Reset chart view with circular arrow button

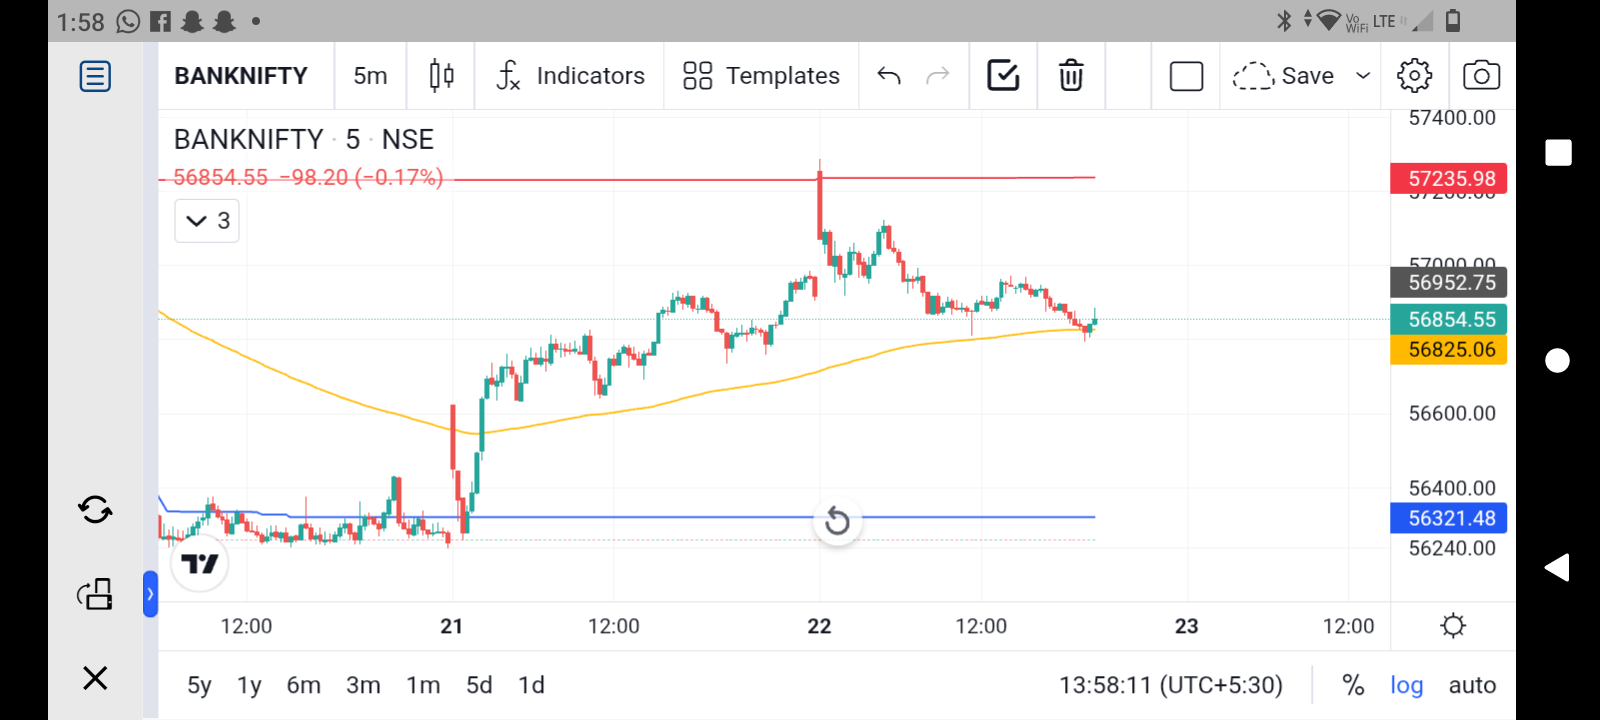837,521
